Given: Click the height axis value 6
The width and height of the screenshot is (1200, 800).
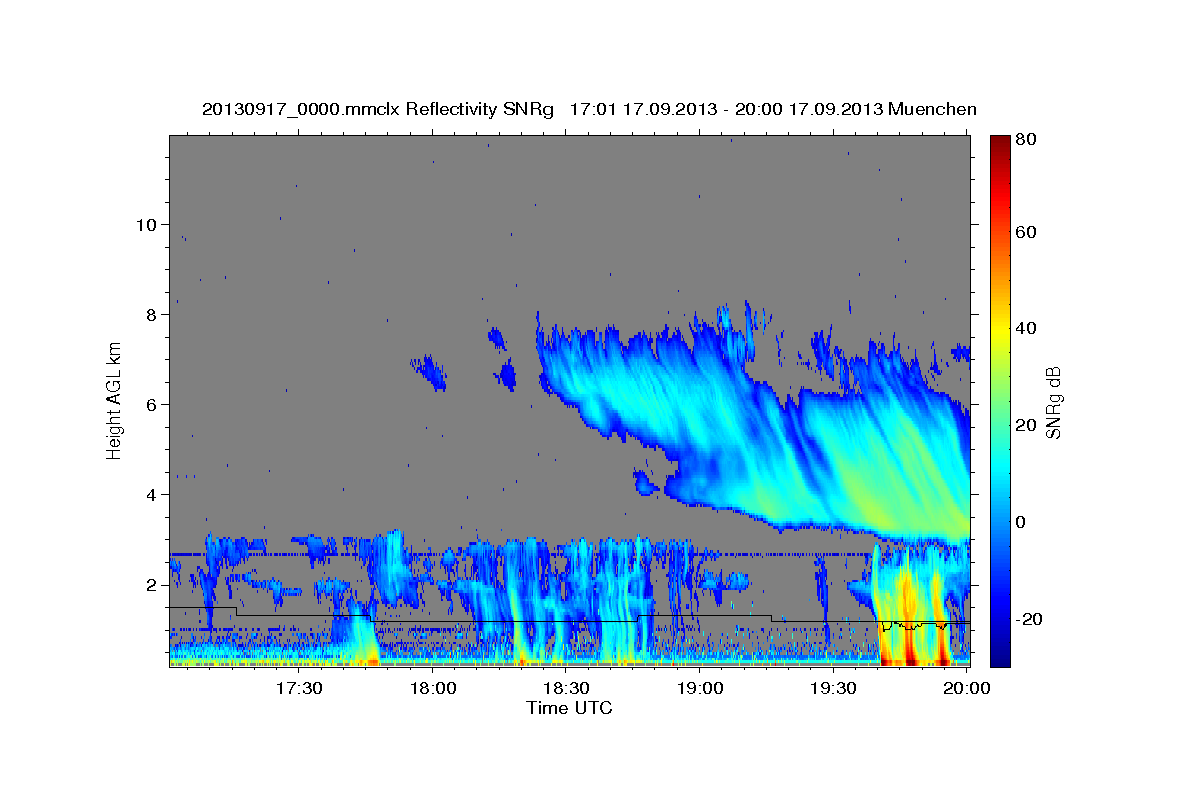Looking at the screenshot, I should coord(150,404).
